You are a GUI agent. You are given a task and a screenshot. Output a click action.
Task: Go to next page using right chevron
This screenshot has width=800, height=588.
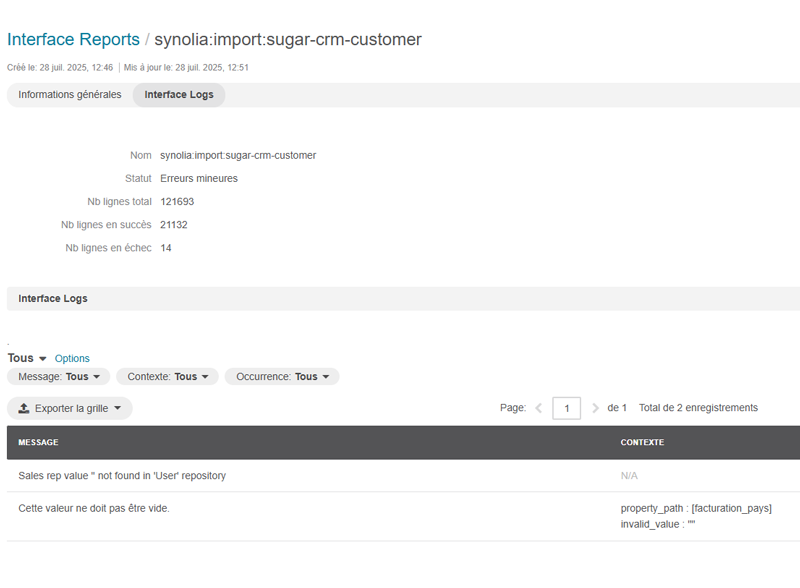(595, 408)
